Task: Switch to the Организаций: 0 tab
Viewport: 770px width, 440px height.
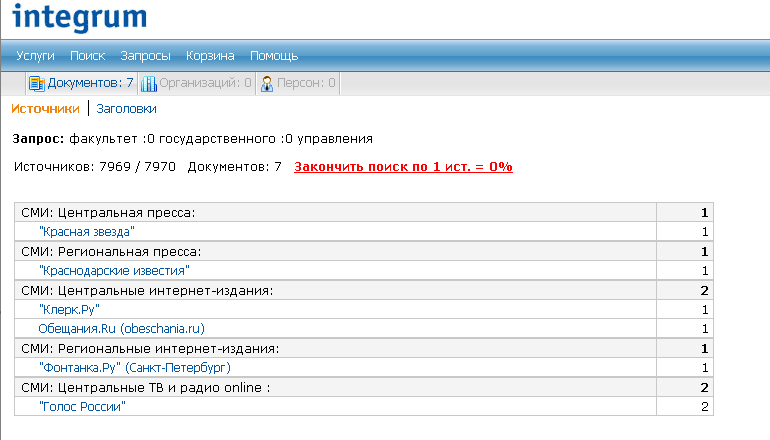Action: (196, 83)
